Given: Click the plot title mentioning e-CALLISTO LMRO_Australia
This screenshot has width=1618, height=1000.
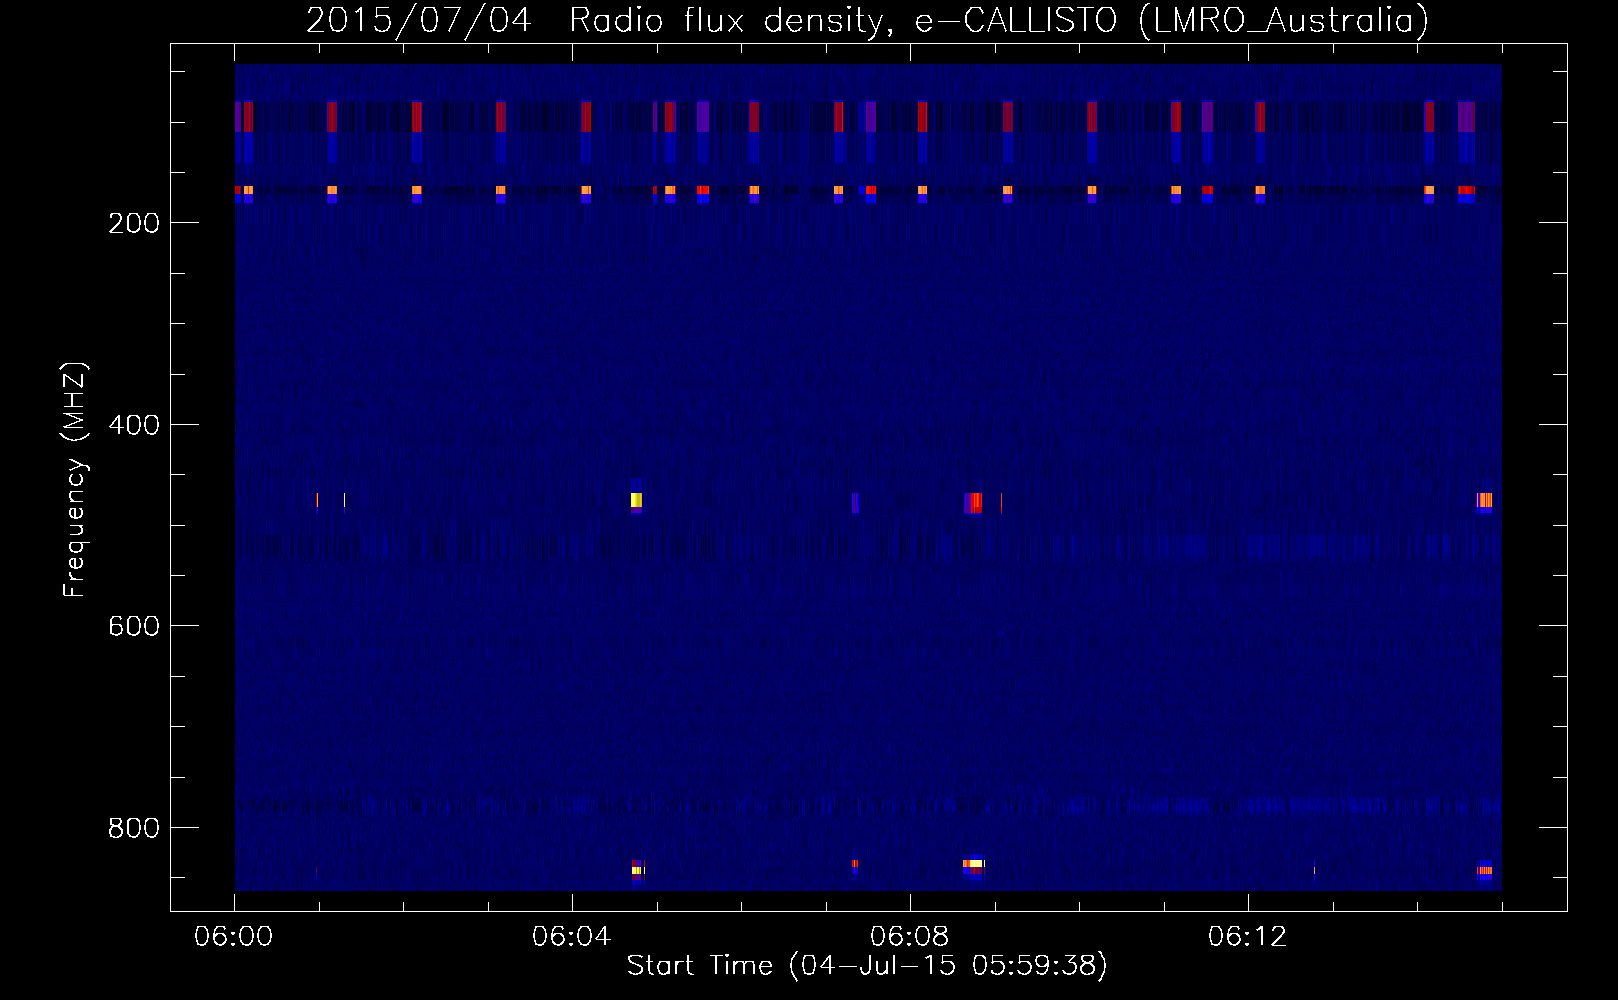Looking at the screenshot, I should coord(867,20).
